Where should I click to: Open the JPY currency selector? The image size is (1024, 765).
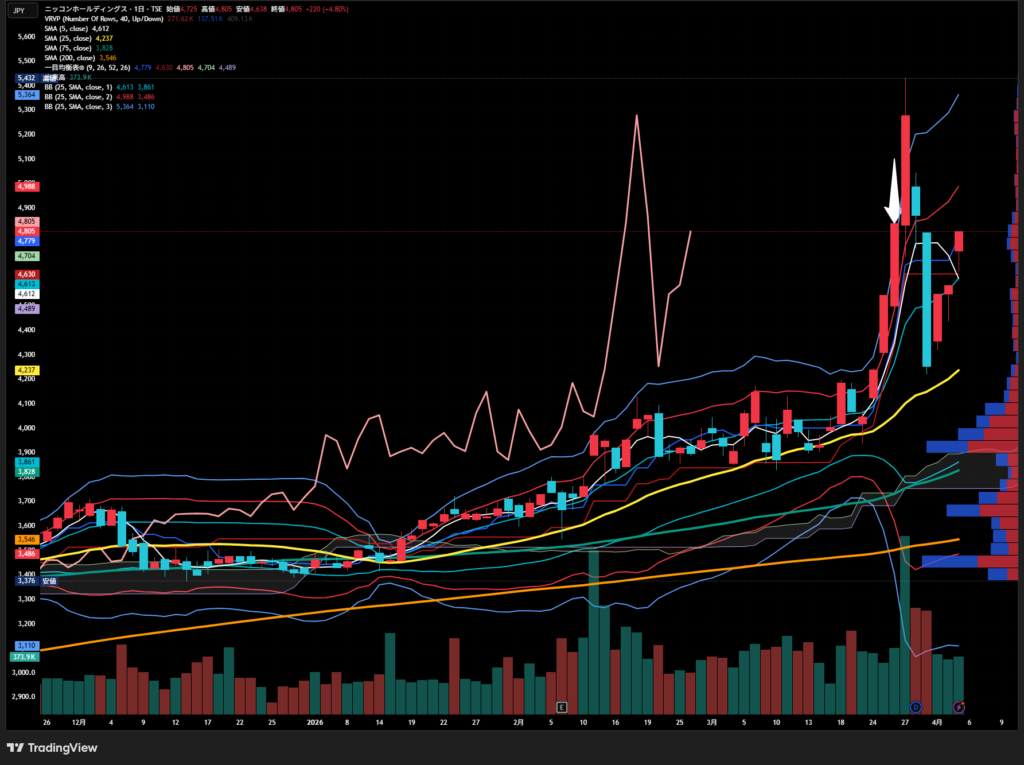click(18, 9)
